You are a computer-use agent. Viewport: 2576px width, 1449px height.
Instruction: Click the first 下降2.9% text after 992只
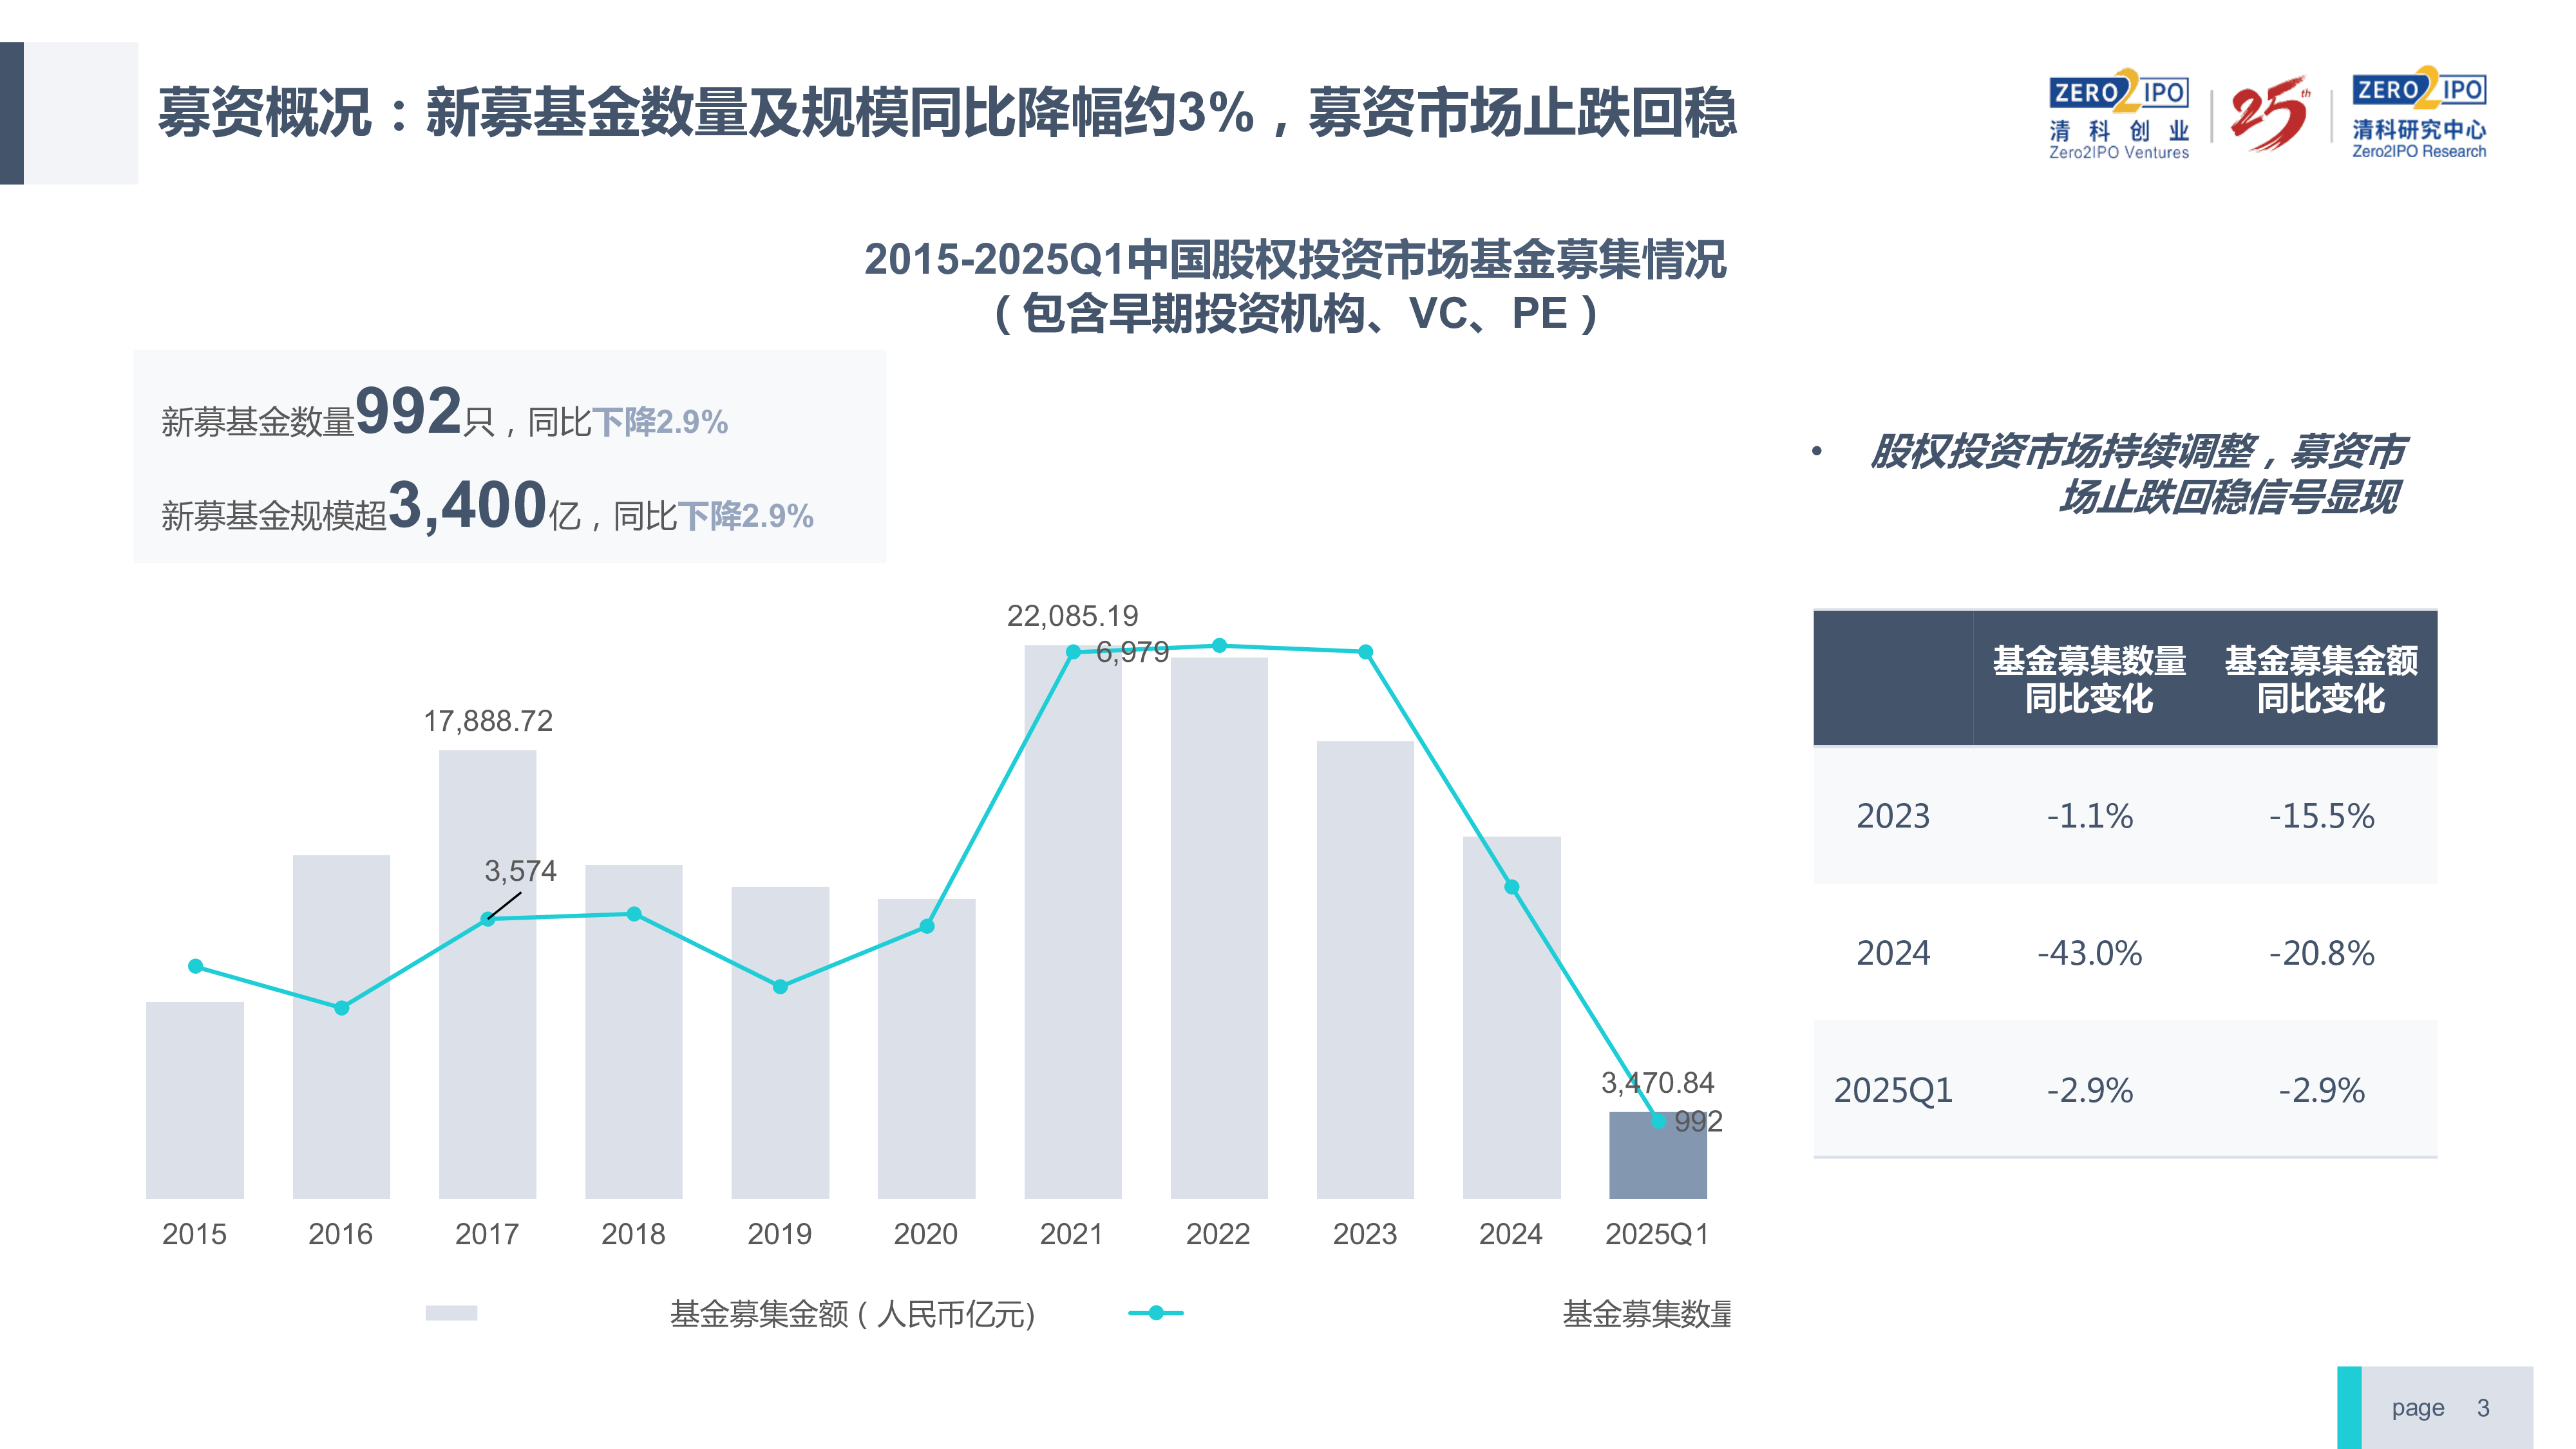click(x=660, y=422)
